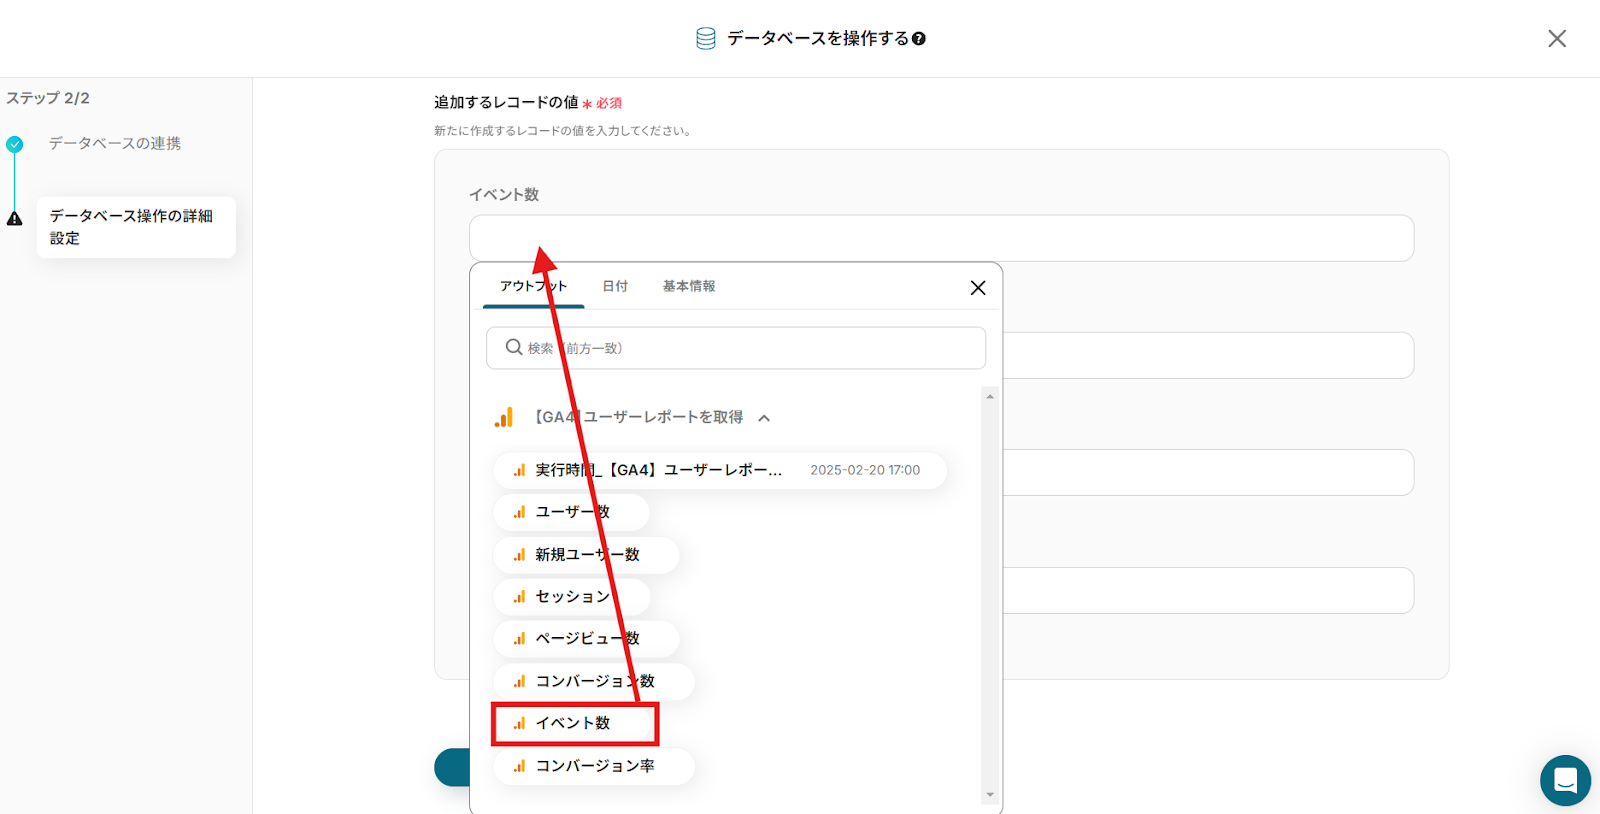Click the warning triangle step icon
This screenshot has width=1600, height=814.
[x=15, y=218]
